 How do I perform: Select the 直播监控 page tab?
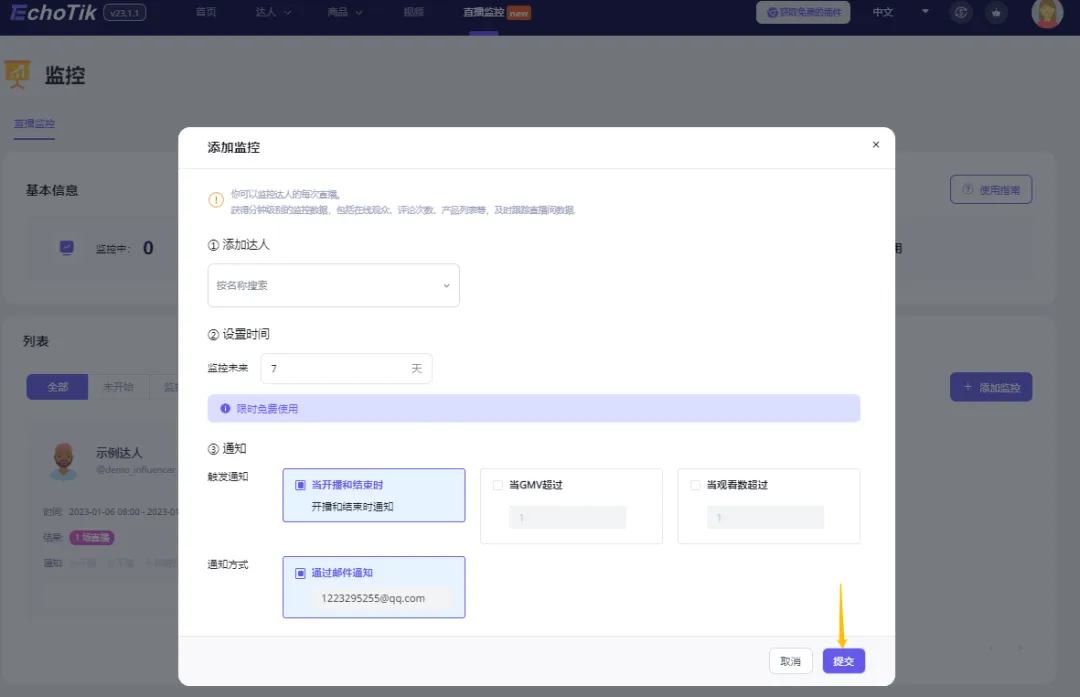(x=34, y=123)
